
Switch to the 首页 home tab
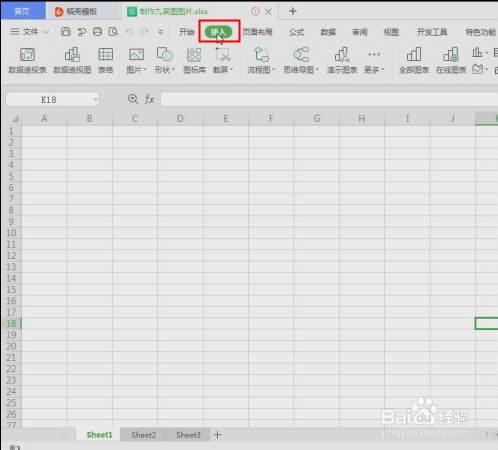coord(23,11)
